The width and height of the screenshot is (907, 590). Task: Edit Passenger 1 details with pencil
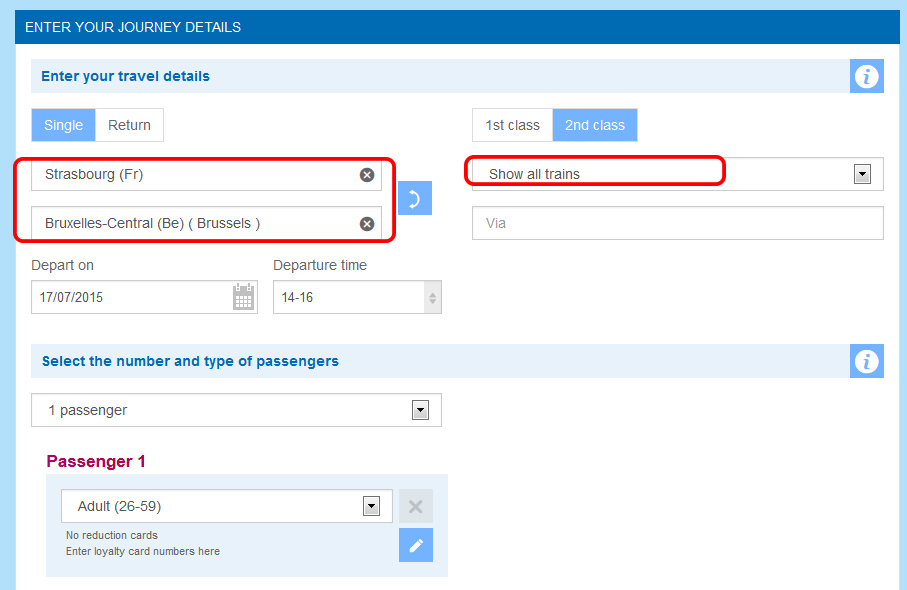tap(416, 545)
